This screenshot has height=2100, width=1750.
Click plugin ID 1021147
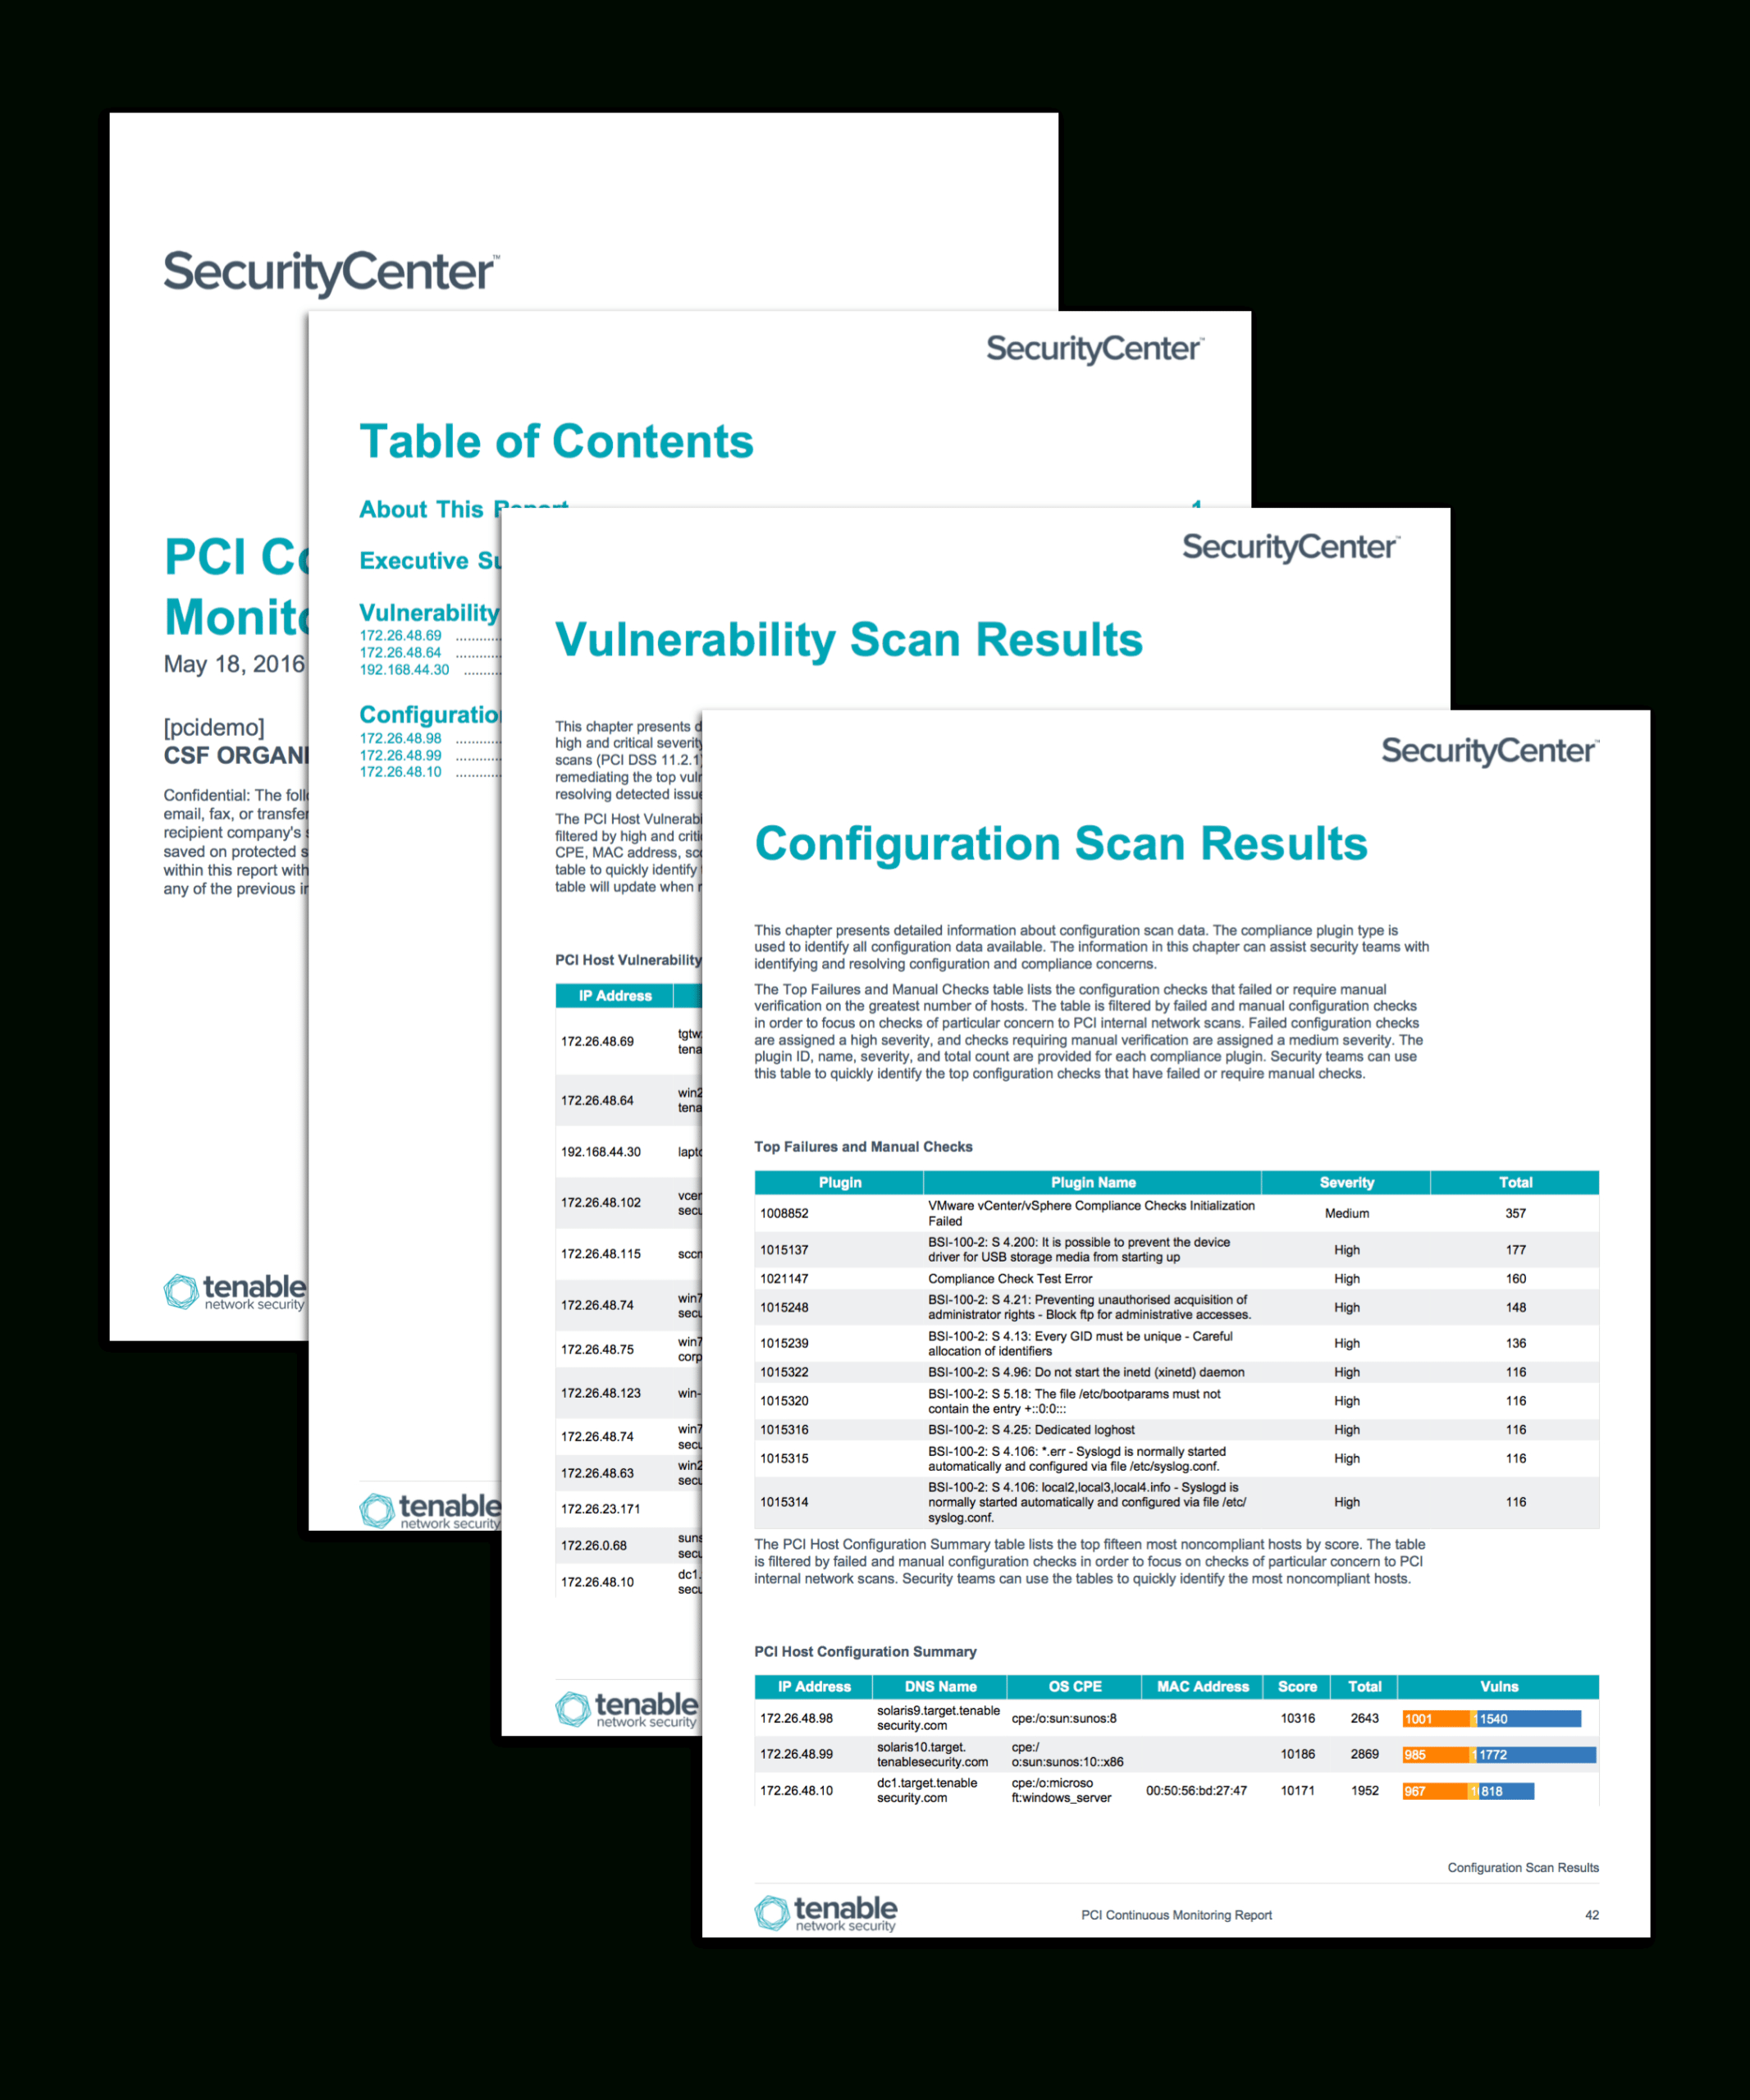pyautogui.click(x=784, y=1279)
